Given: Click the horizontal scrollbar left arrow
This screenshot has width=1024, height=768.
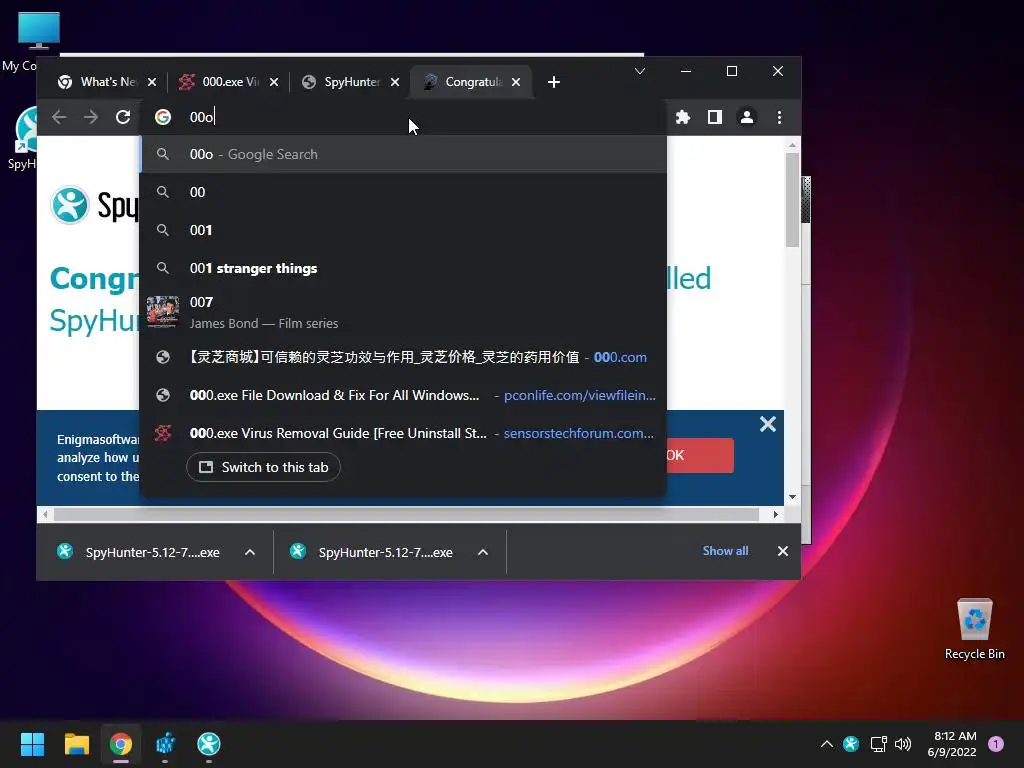Looking at the screenshot, I should tap(45, 515).
